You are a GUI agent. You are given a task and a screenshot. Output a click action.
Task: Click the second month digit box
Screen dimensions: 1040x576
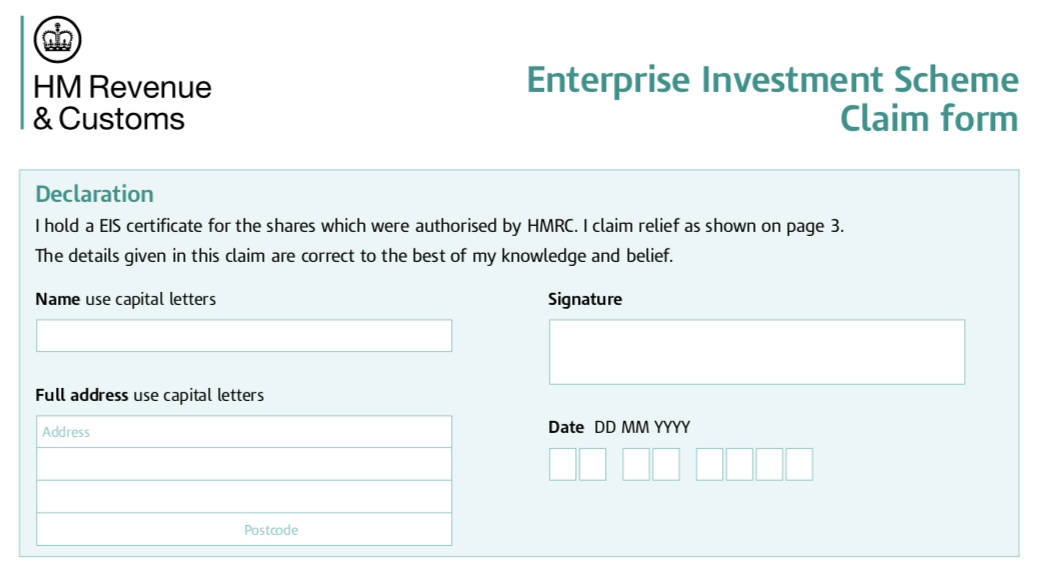pos(666,465)
